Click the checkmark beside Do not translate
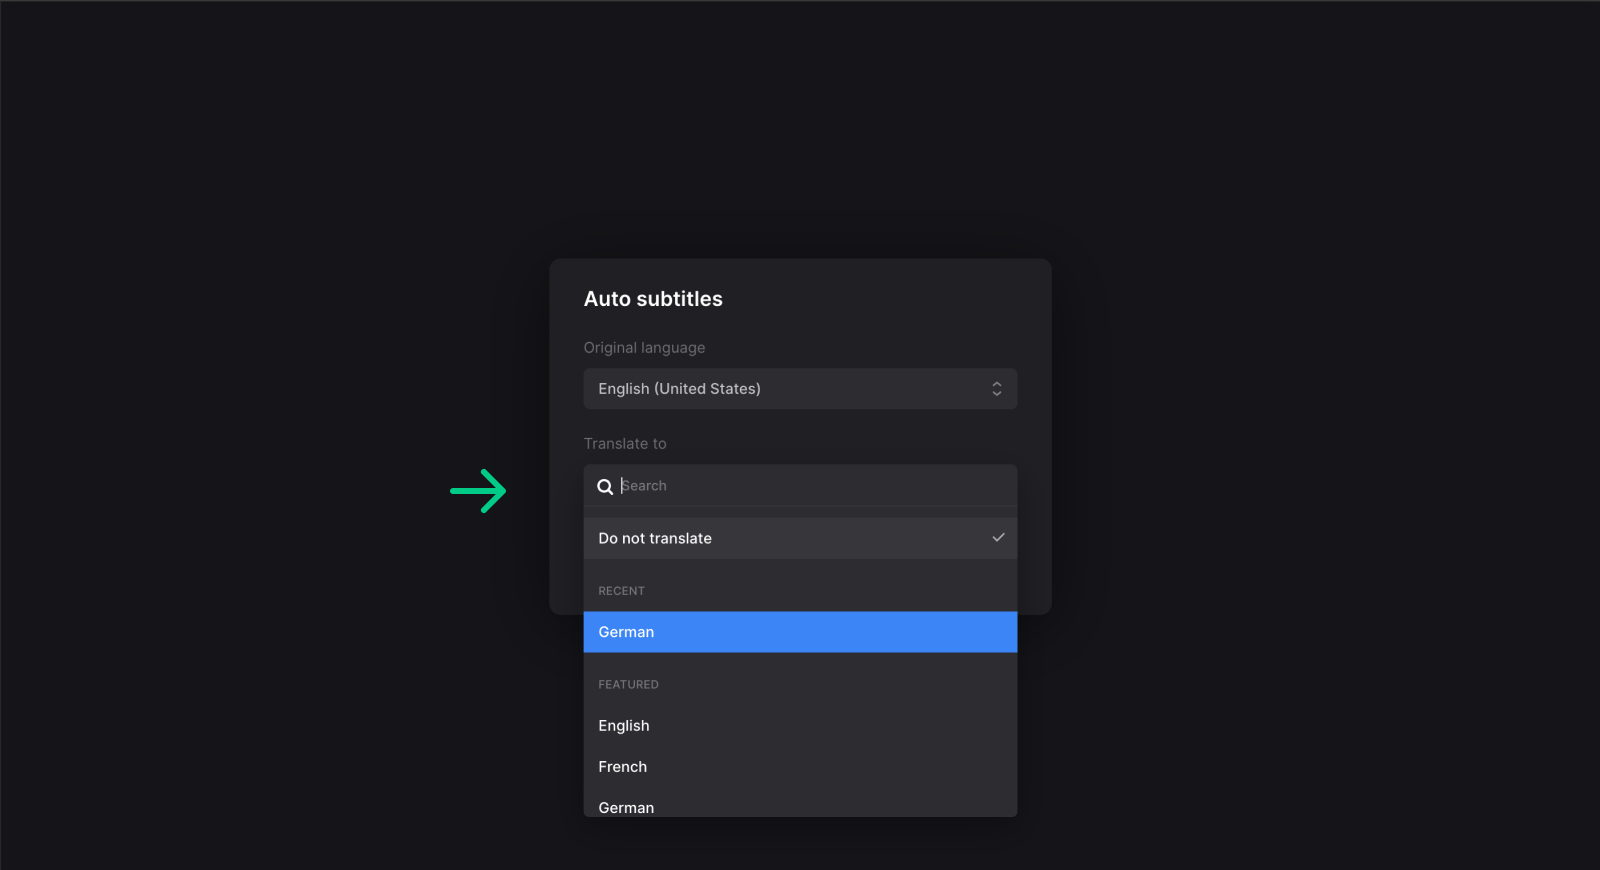Screen dimensions: 1600x870 click(x=998, y=538)
